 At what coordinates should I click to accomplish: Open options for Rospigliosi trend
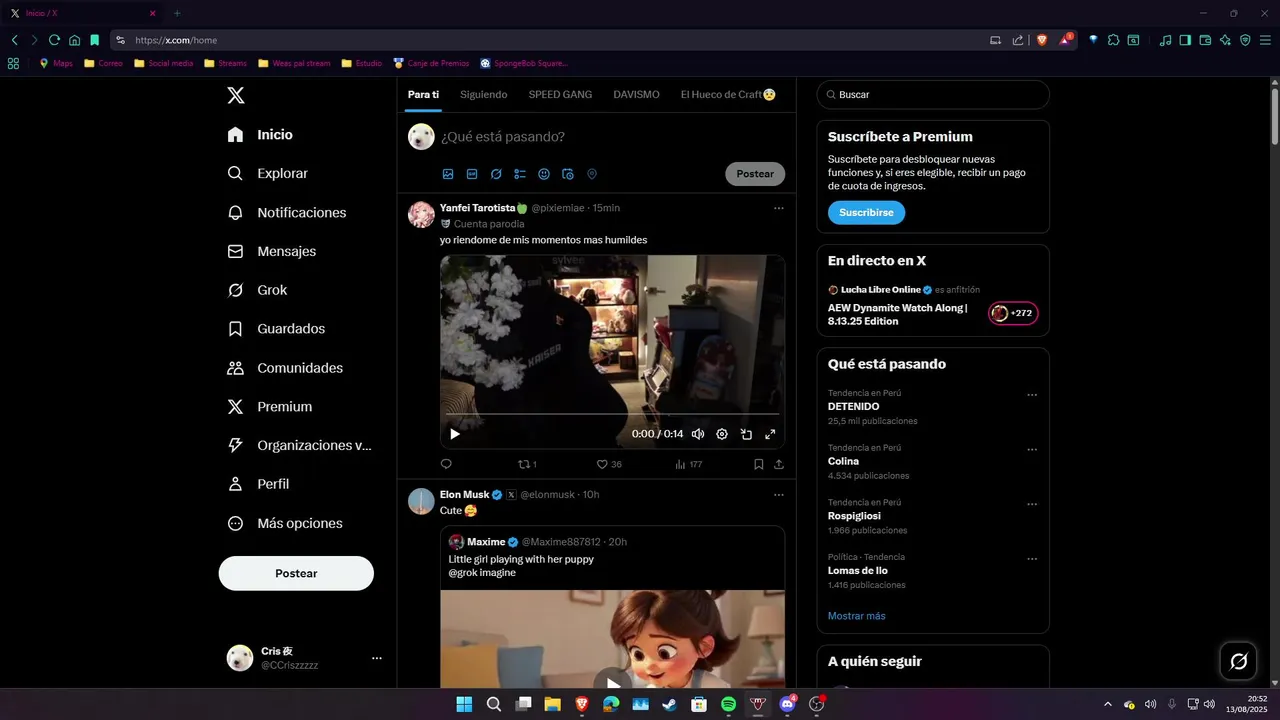coord(1032,504)
